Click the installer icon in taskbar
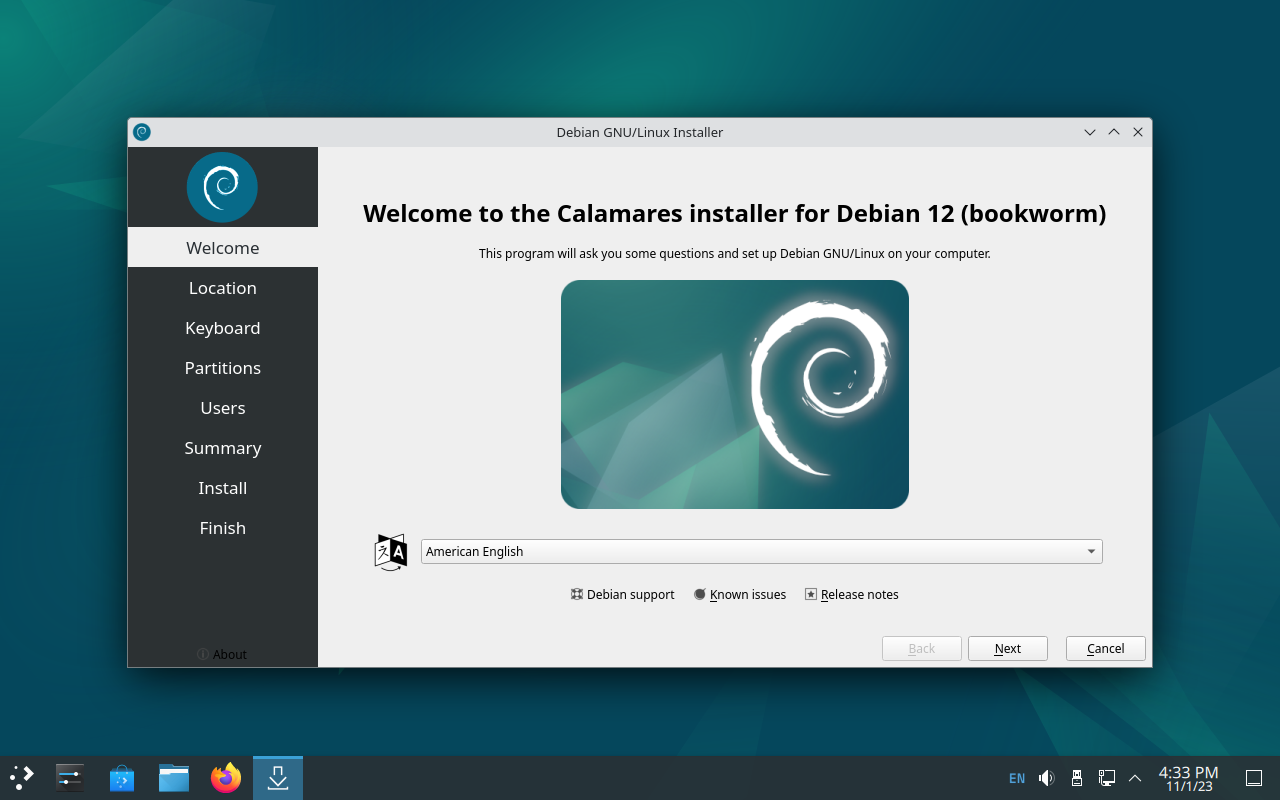Screen dimensions: 1280x800 coord(278,777)
